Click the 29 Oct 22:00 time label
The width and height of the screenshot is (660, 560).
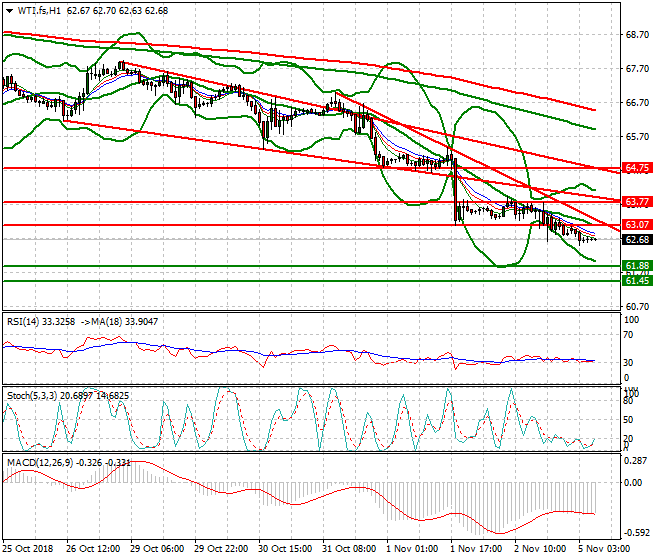(221, 549)
